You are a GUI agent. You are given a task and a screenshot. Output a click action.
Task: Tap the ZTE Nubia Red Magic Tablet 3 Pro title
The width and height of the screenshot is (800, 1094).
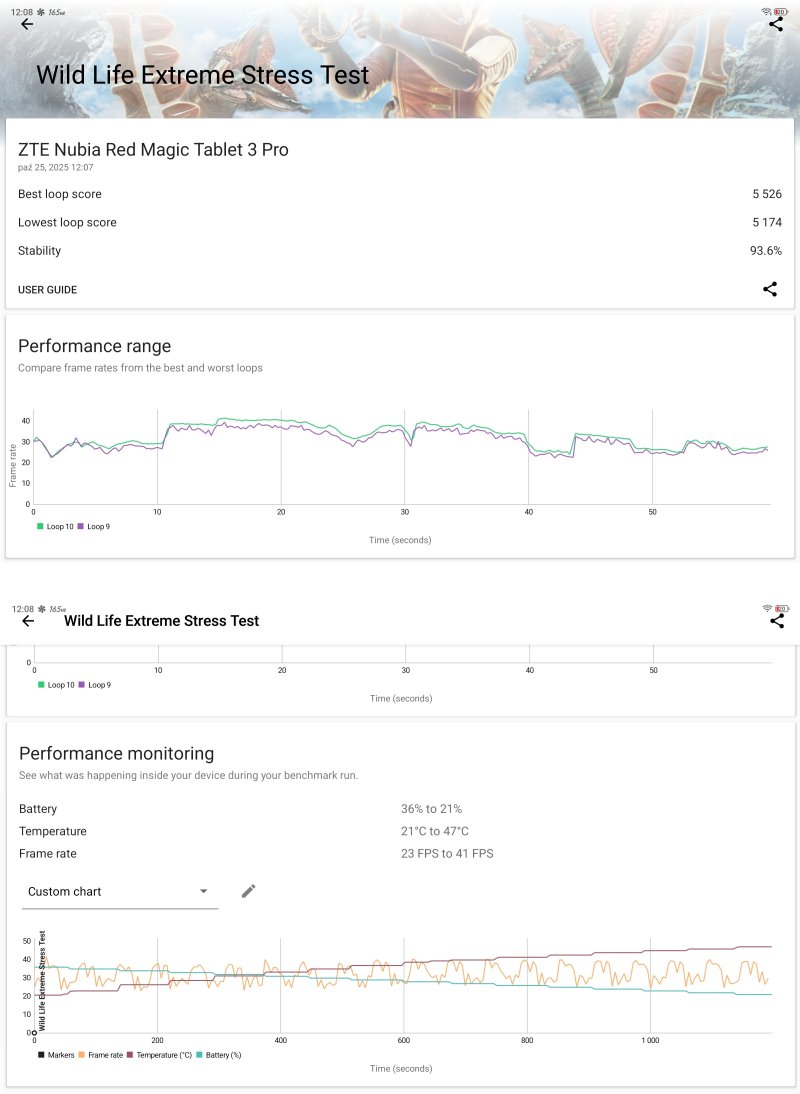pyautogui.click(x=153, y=150)
